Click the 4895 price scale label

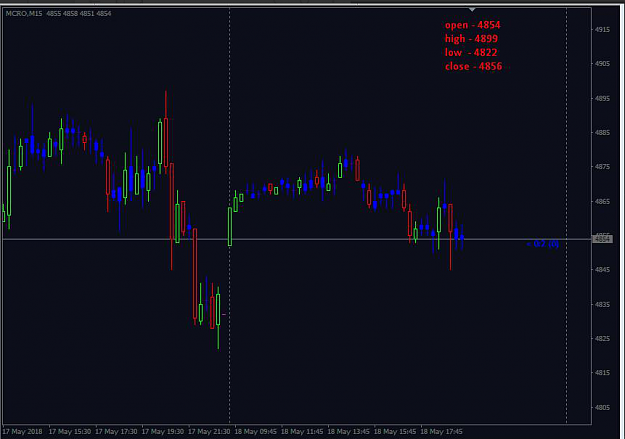tap(602, 98)
